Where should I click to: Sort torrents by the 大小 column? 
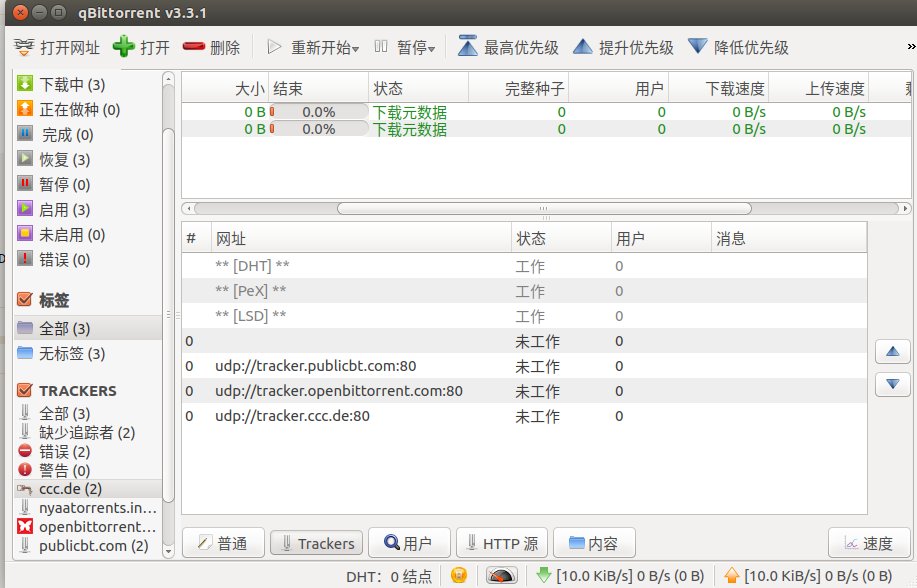coord(225,88)
